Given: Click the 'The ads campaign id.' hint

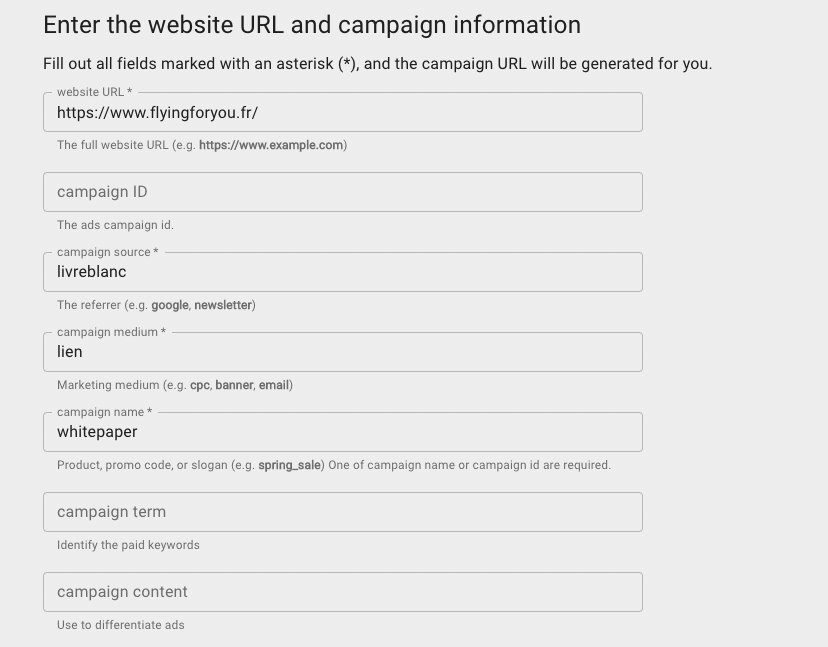Looking at the screenshot, I should coord(115,225).
